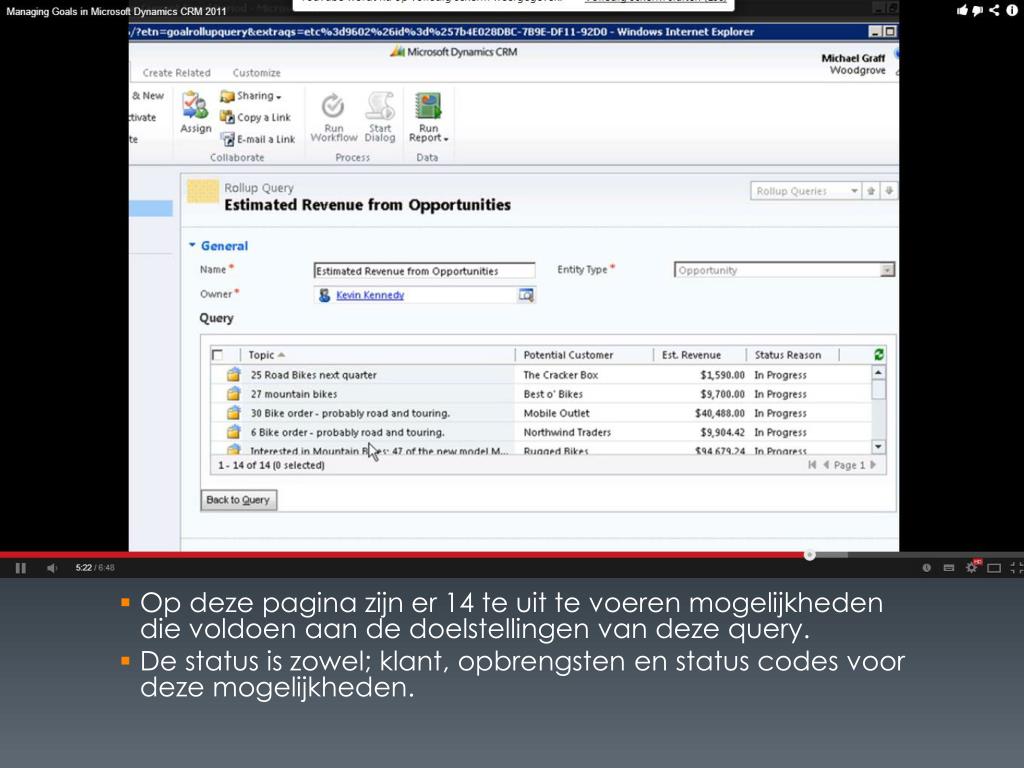Open the Run Report dropdown
Image resolution: width=1024 pixels, height=768 pixels.
click(428, 117)
